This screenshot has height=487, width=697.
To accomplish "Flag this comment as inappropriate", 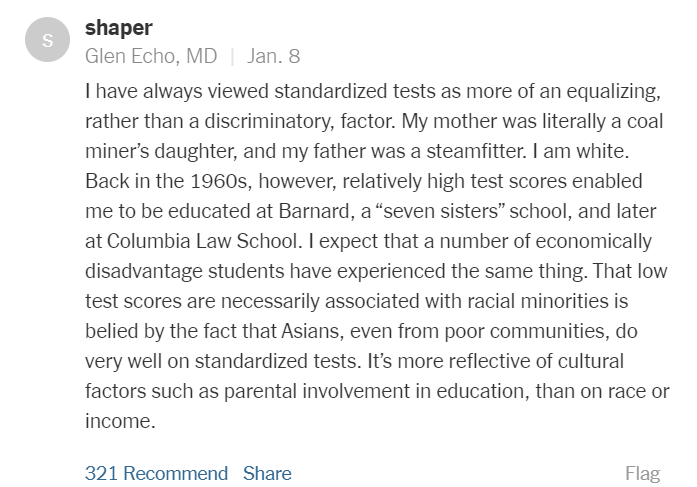I will [x=642, y=474].
